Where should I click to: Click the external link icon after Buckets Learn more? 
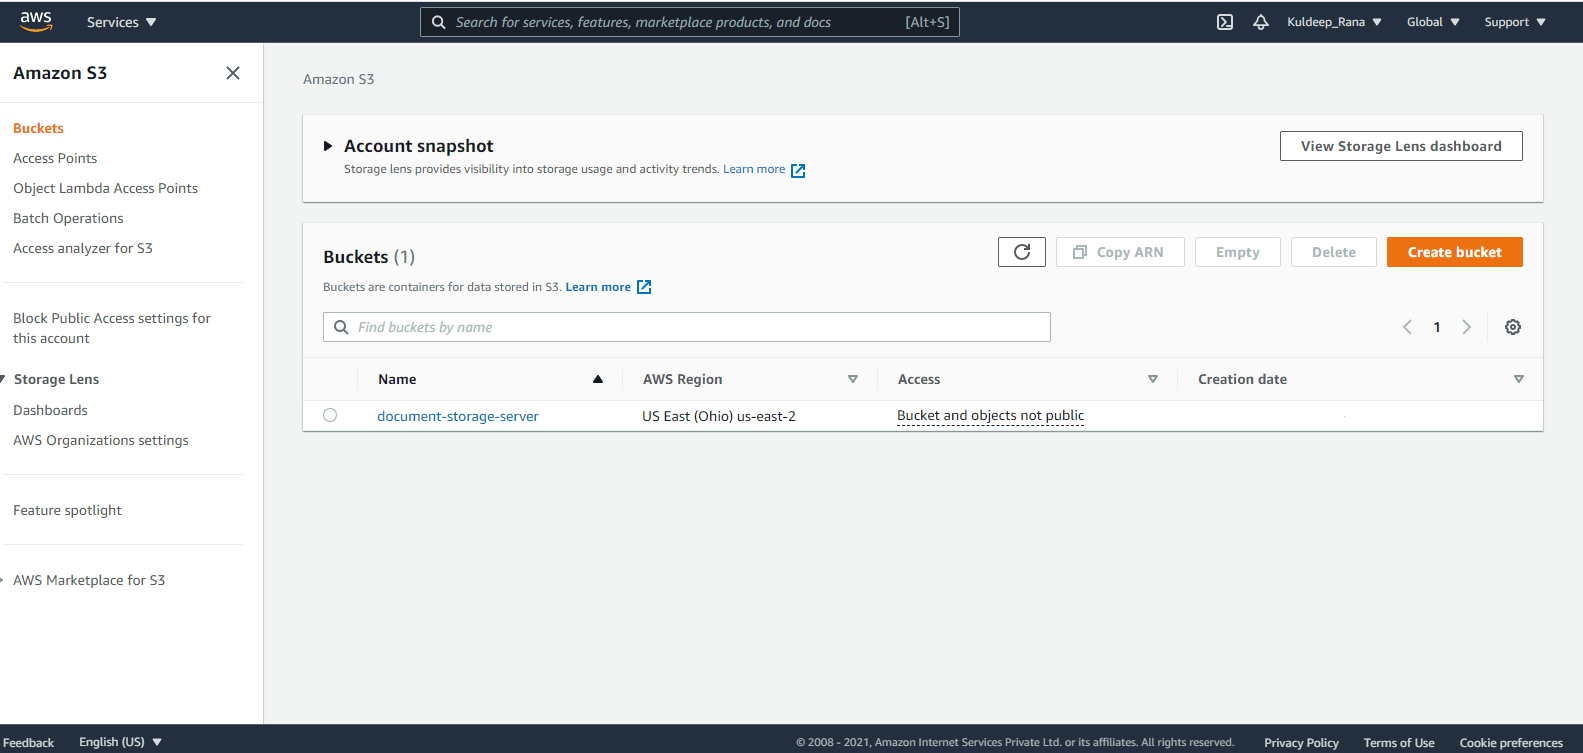(x=644, y=287)
